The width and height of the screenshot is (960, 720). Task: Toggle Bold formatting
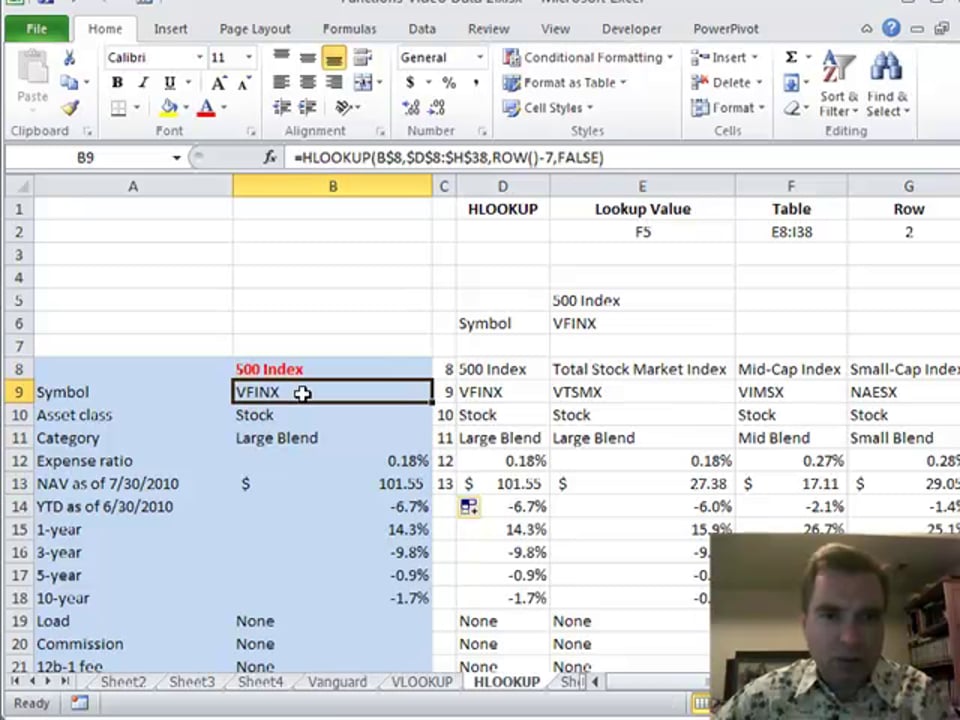click(118, 83)
